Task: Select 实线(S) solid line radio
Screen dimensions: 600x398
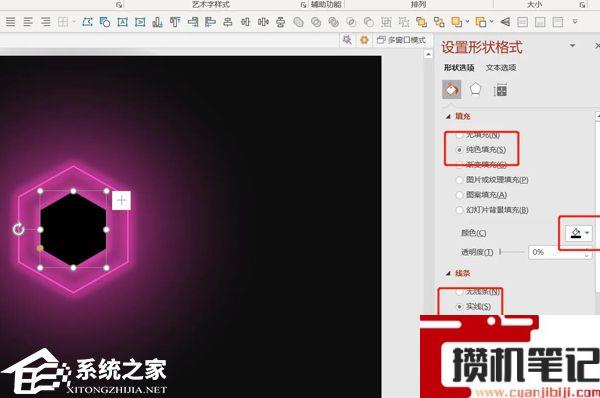Action: click(474, 307)
